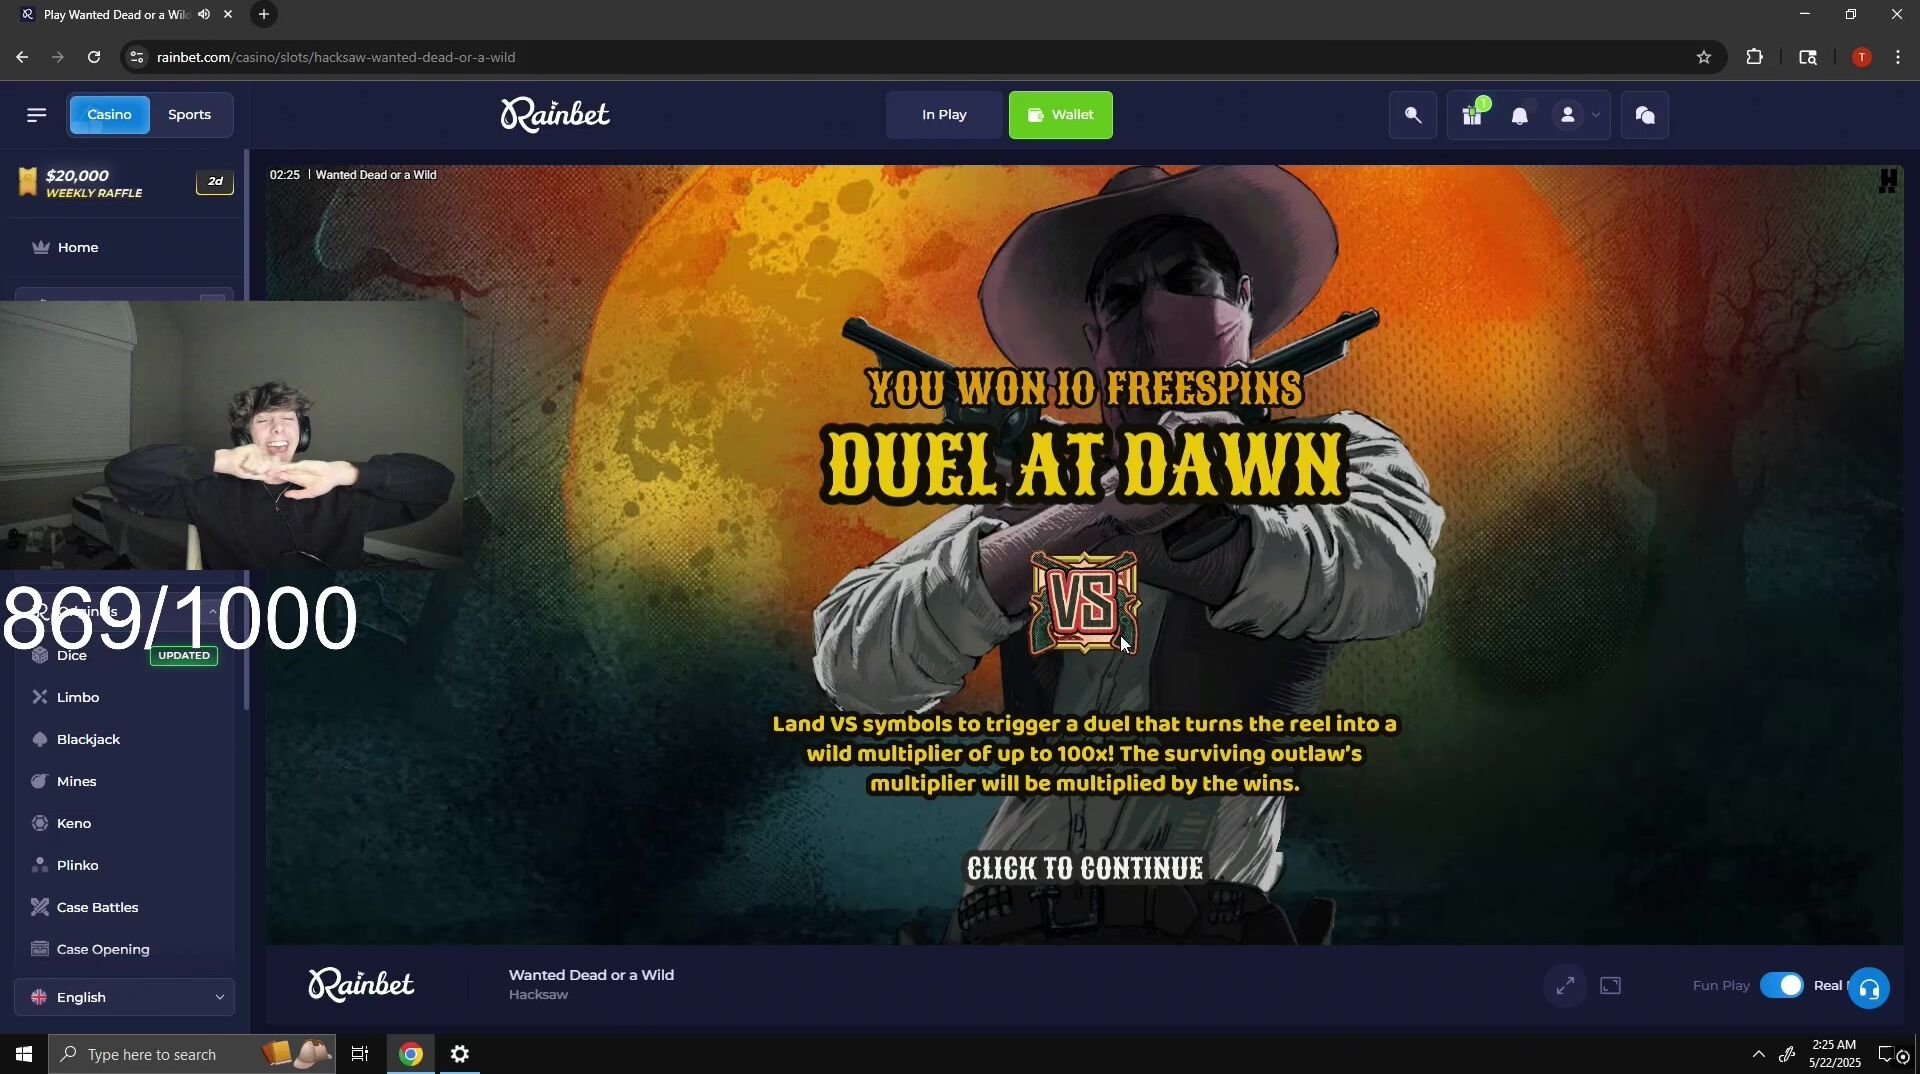Image resolution: width=1920 pixels, height=1074 pixels.
Task: Open the Windows Start menu
Action: [x=24, y=1054]
